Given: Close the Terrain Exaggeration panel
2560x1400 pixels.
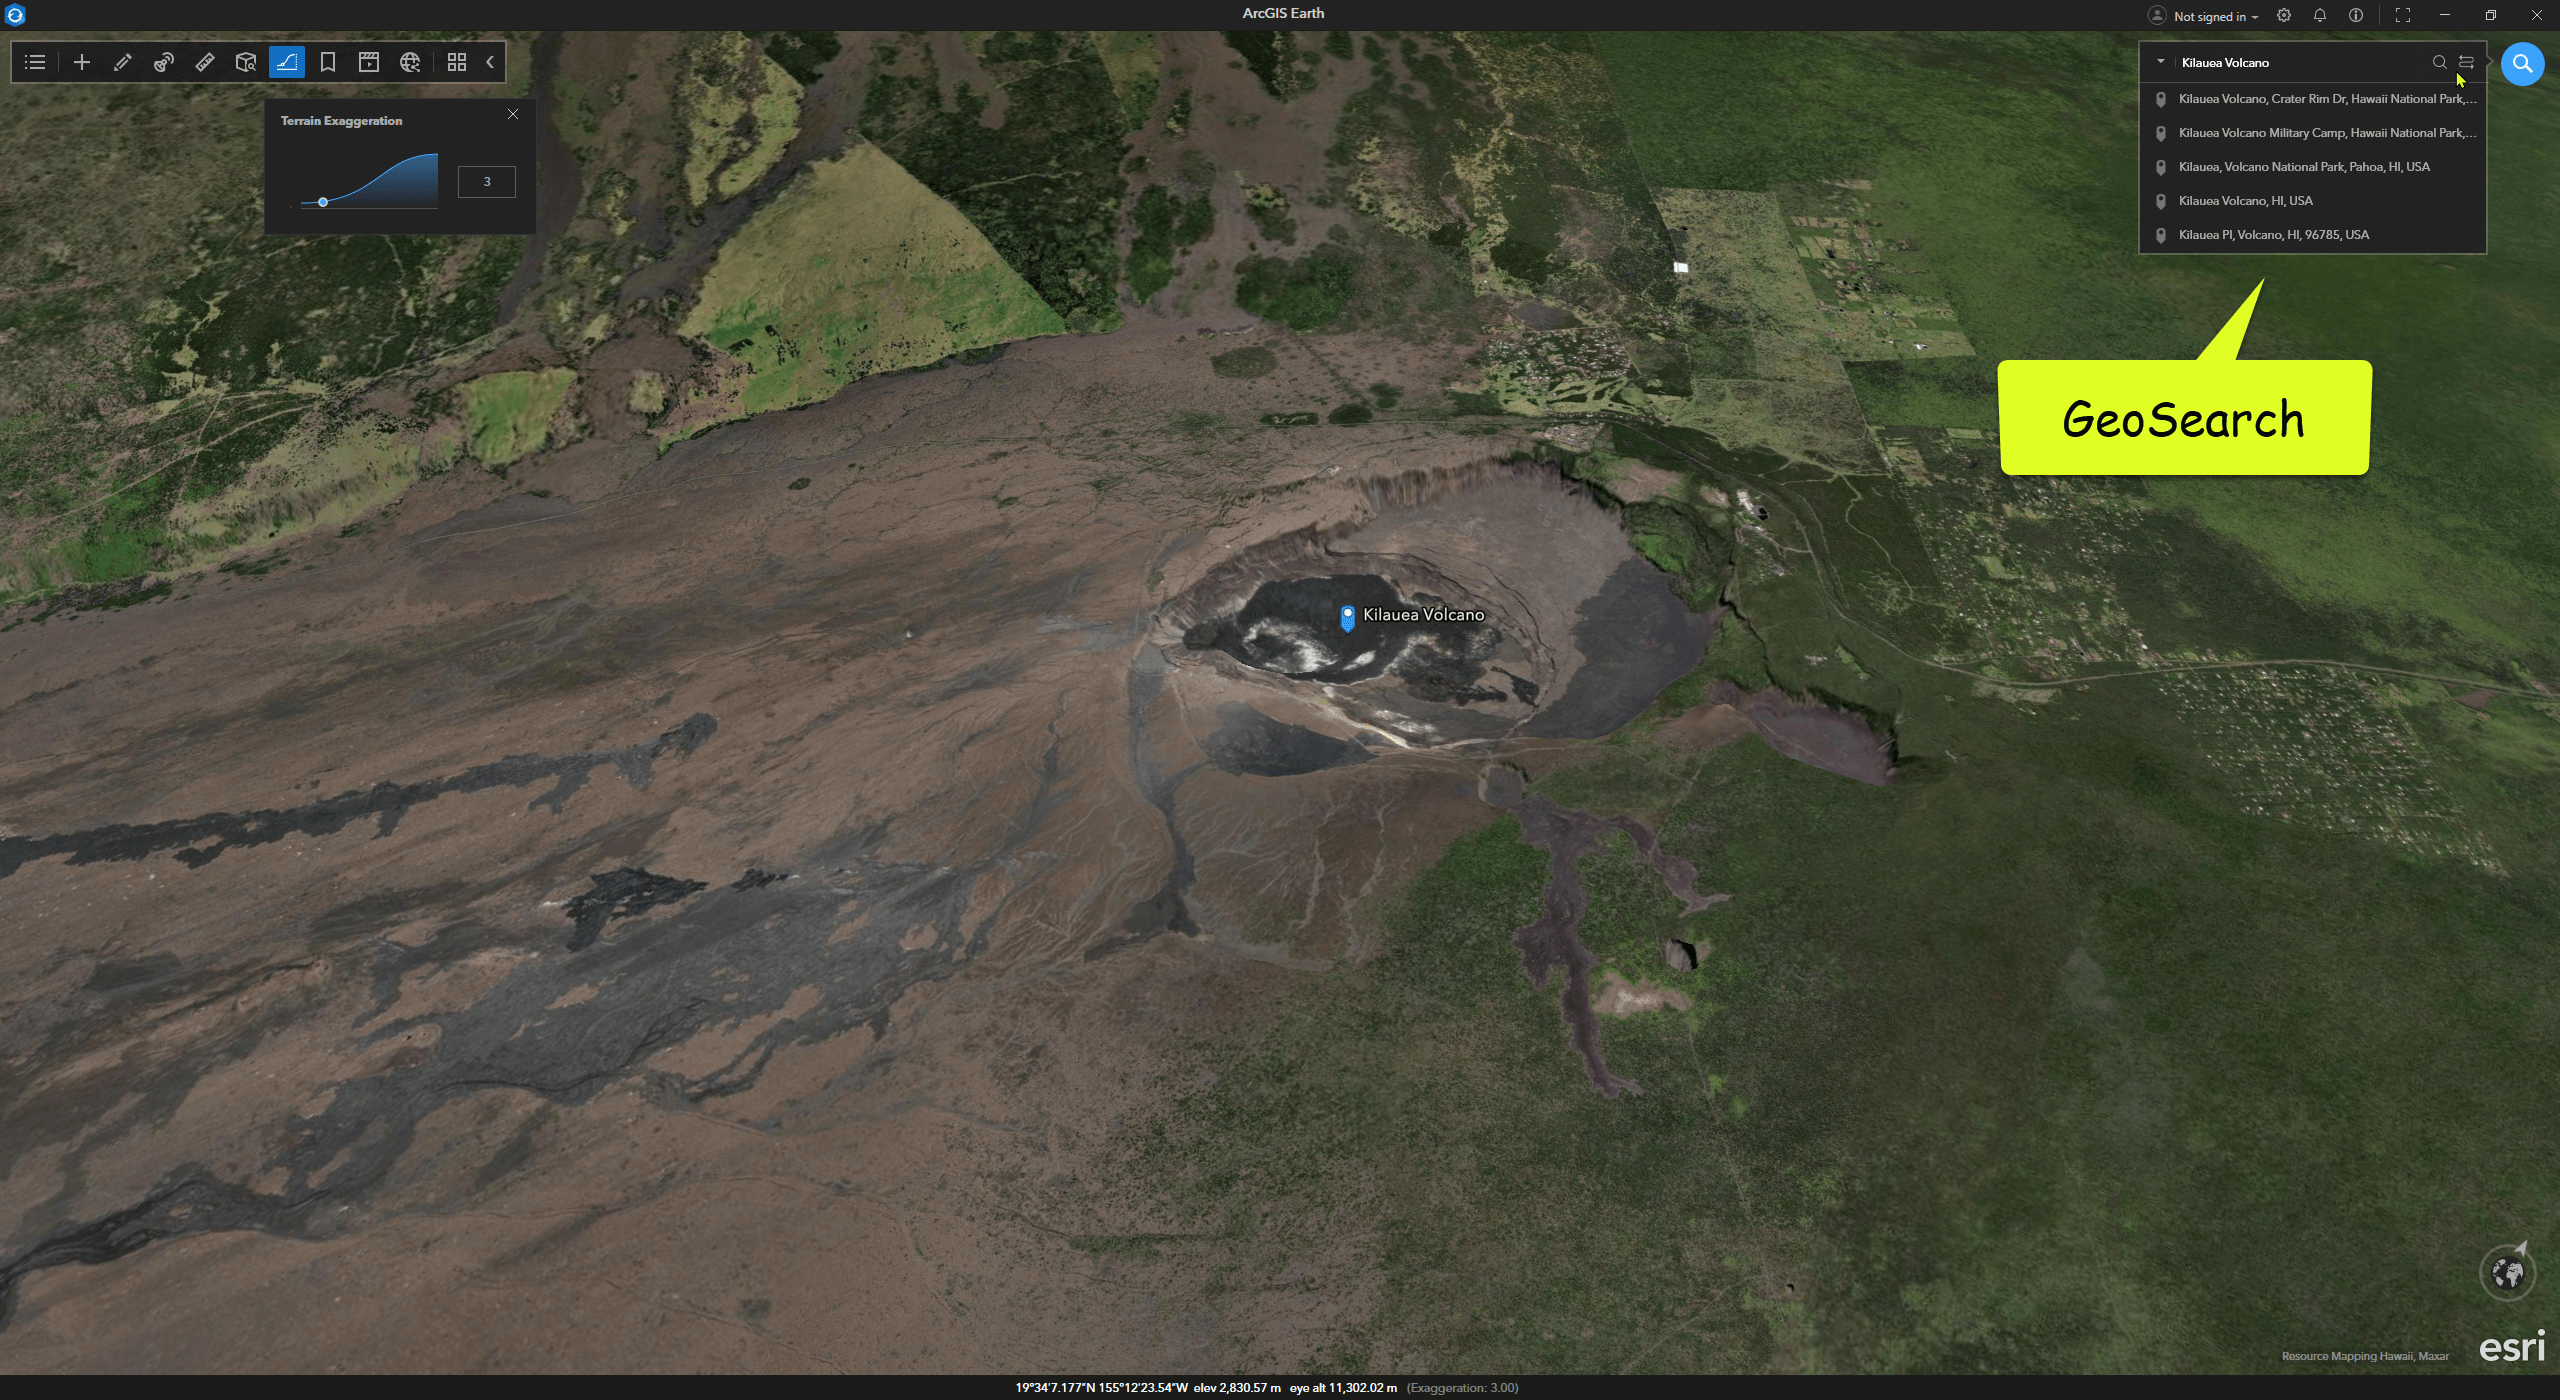Looking at the screenshot, I should 513,114.
